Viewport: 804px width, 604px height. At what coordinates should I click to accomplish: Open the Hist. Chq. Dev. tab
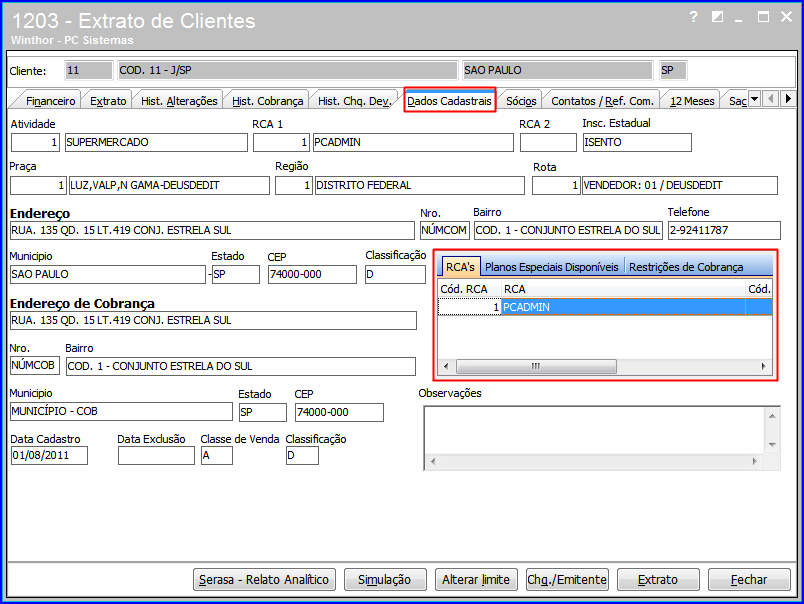point(355,101)
